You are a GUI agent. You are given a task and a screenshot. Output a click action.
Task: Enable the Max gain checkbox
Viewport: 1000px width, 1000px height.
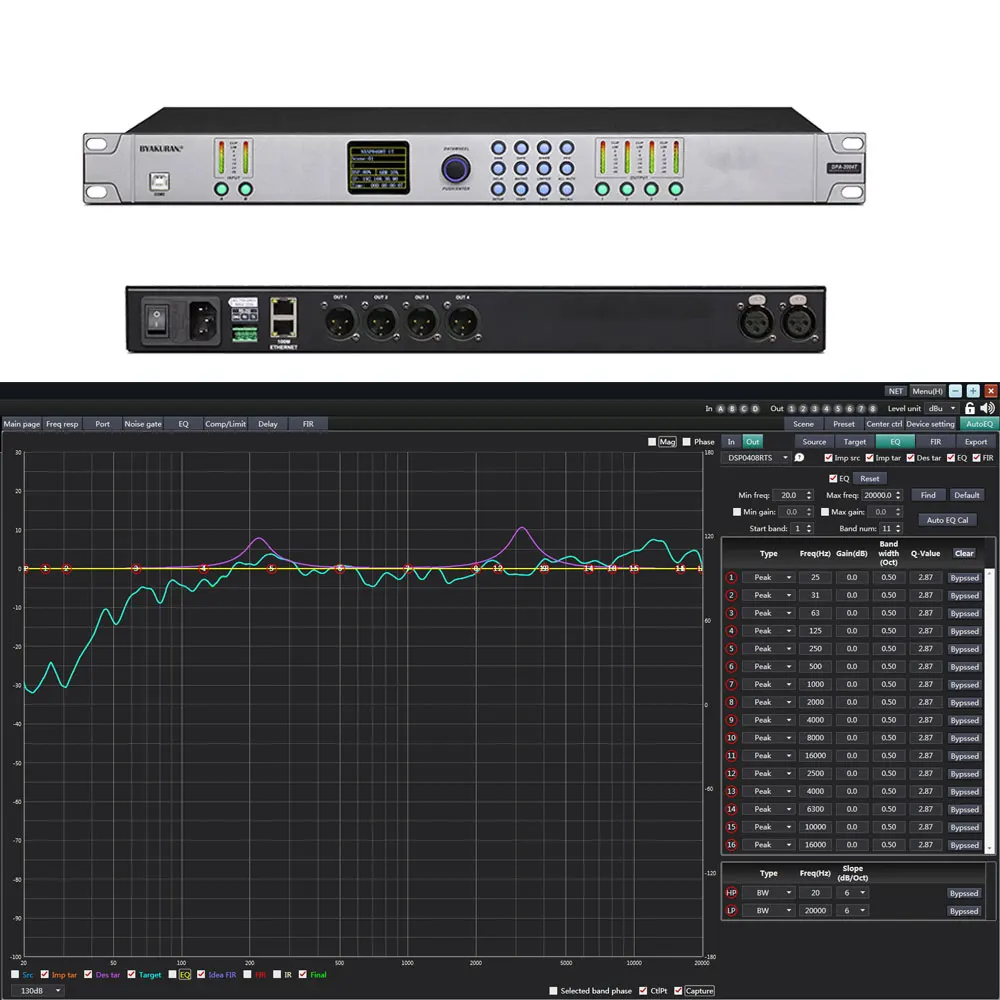825,512
